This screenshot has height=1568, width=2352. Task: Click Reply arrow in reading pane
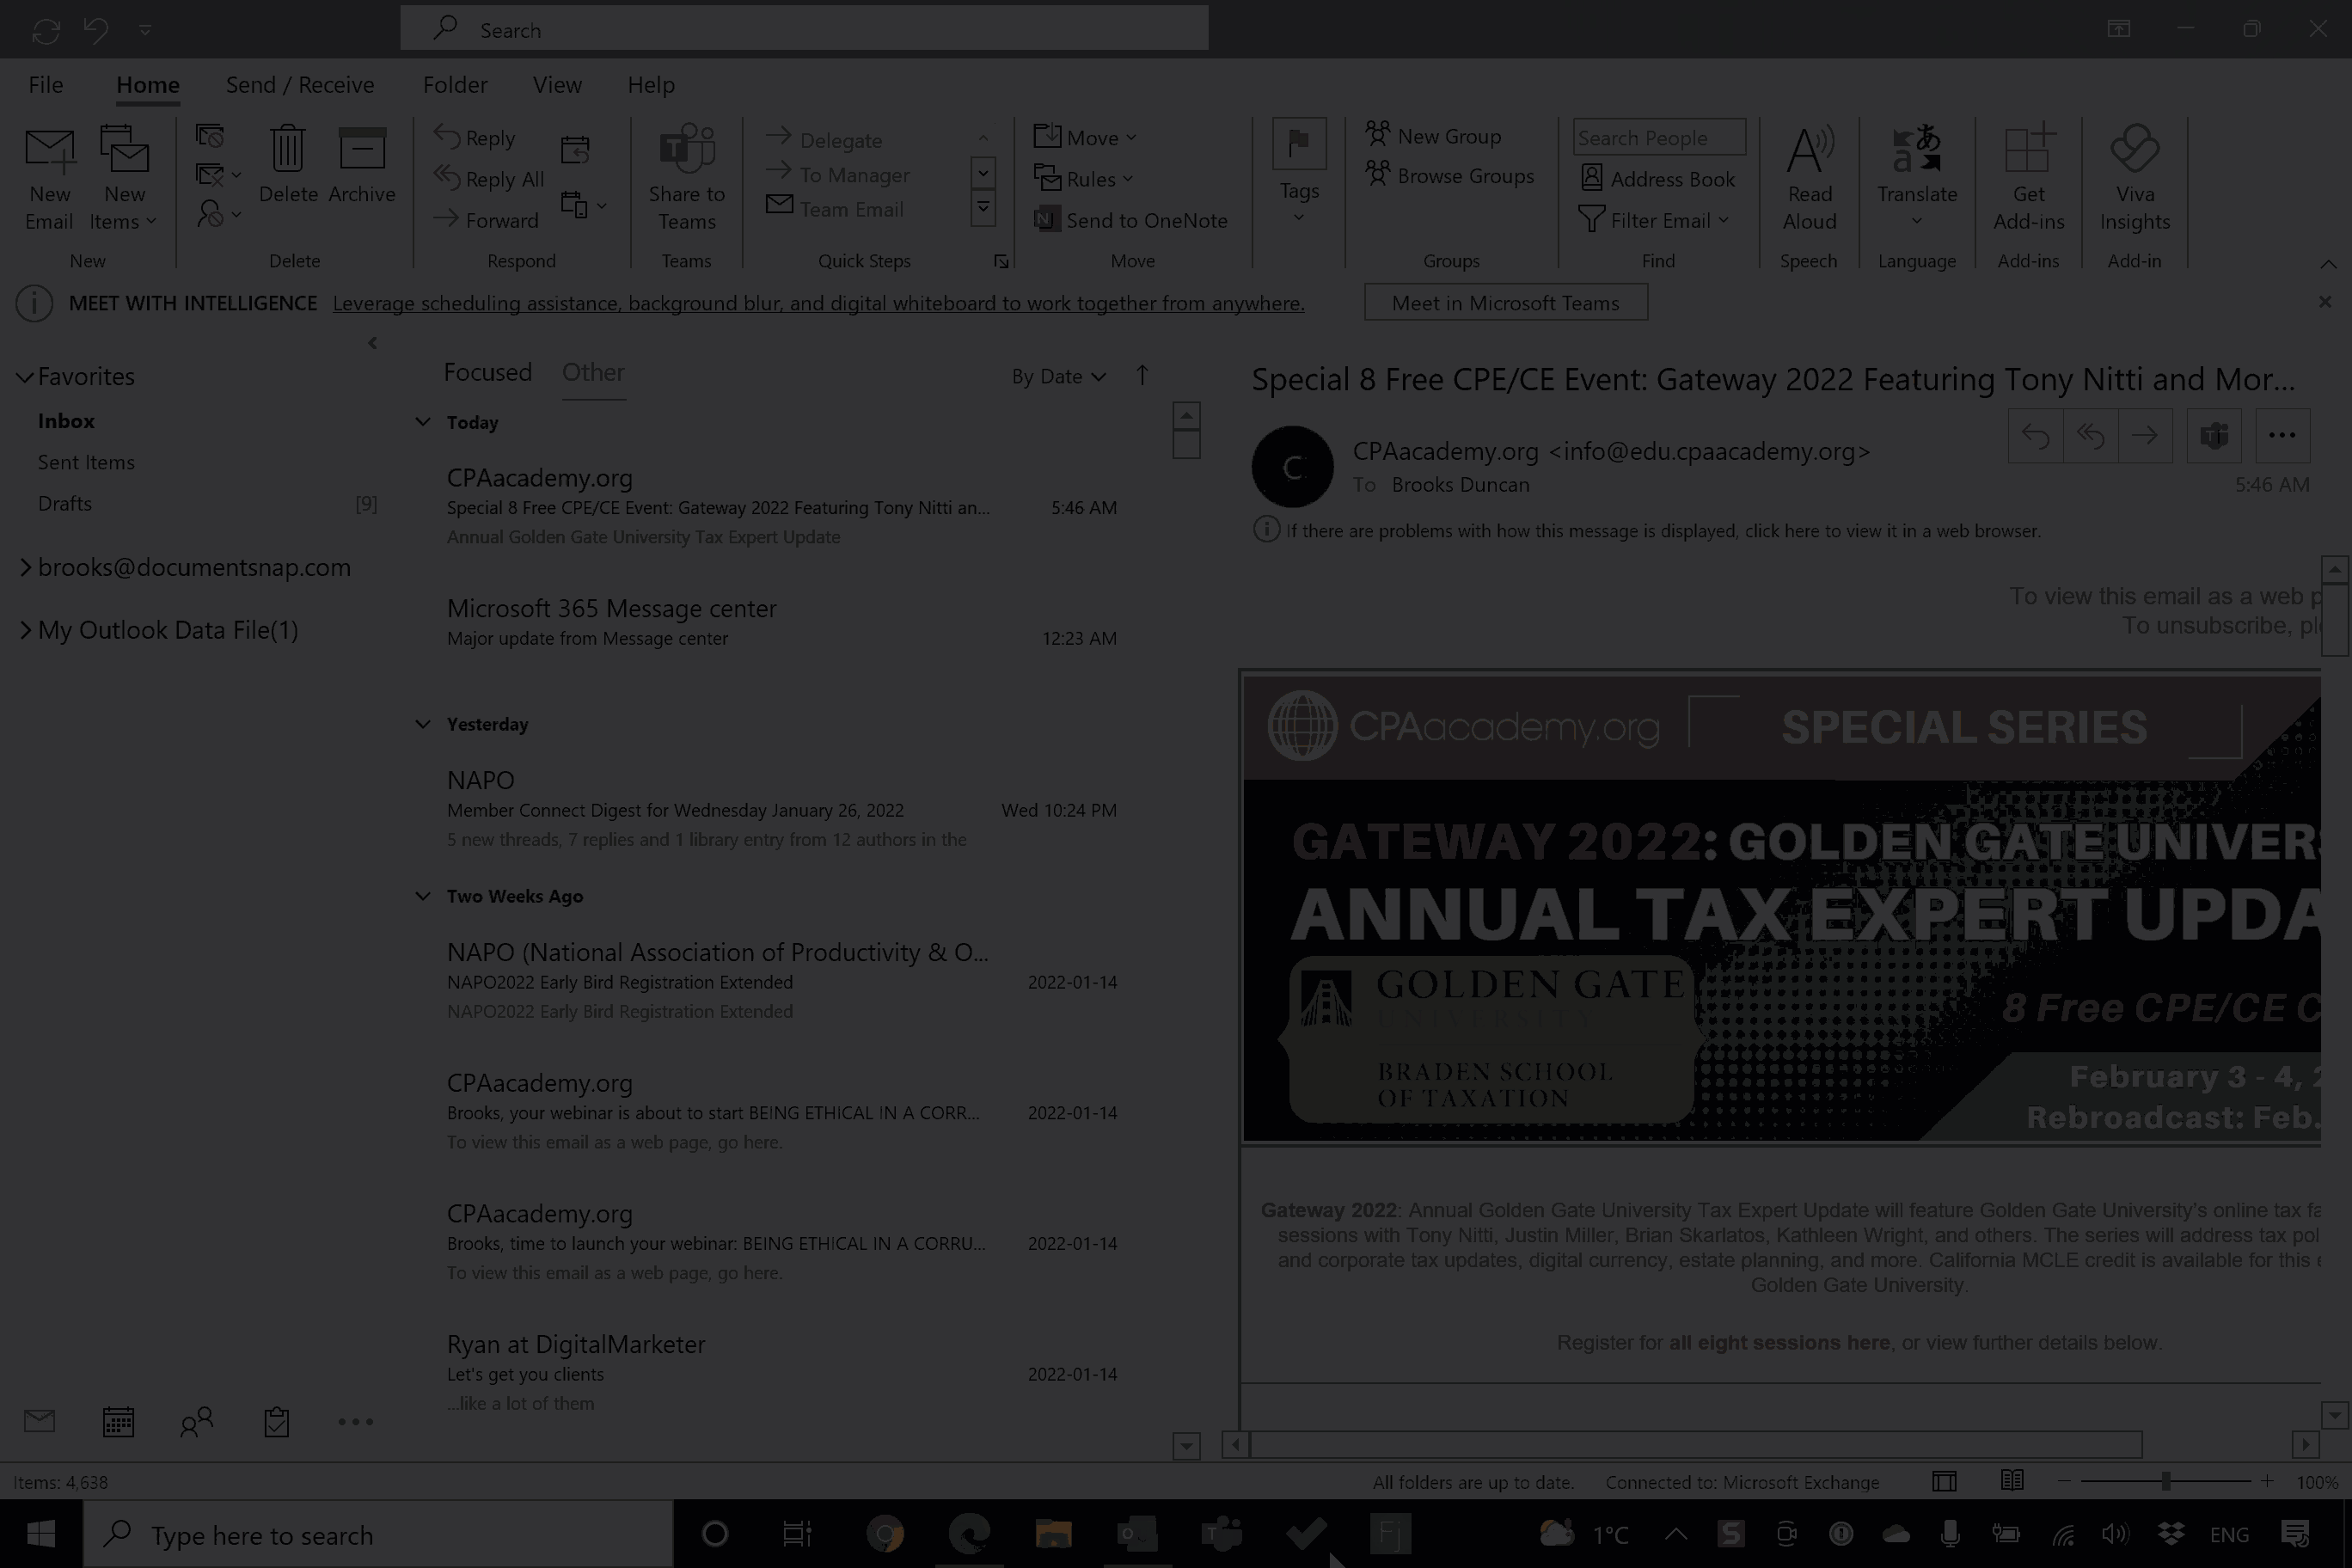coord(2035,435)
